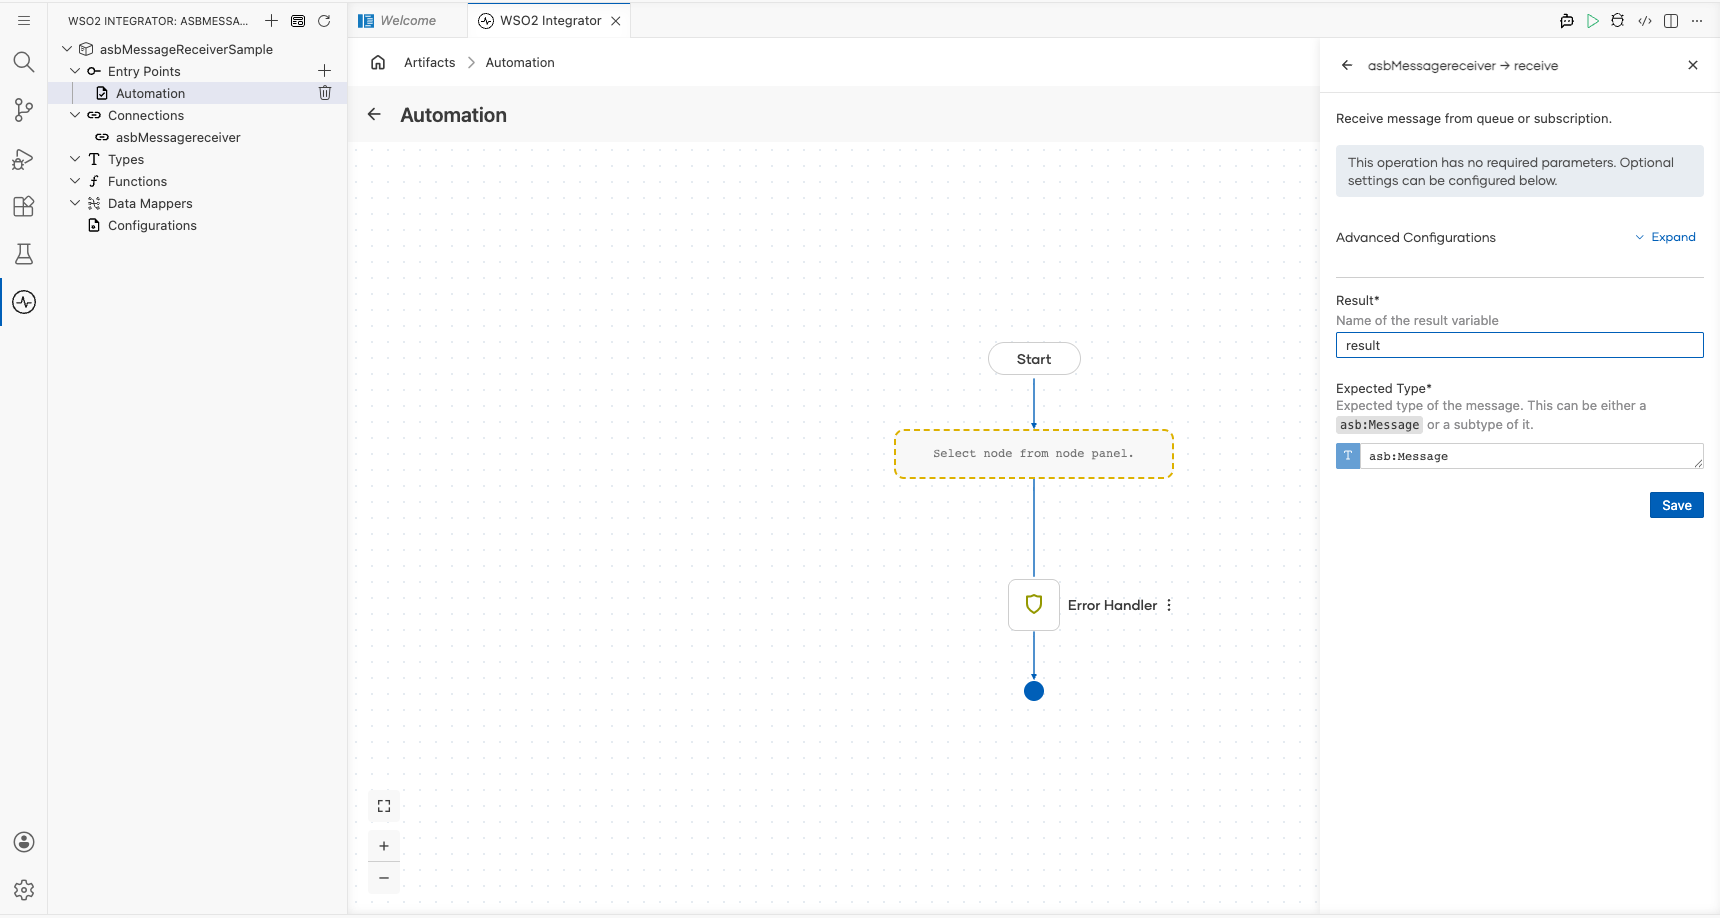Expand the Data Mappers section
1720x918 pixels.
pos(75,203)
